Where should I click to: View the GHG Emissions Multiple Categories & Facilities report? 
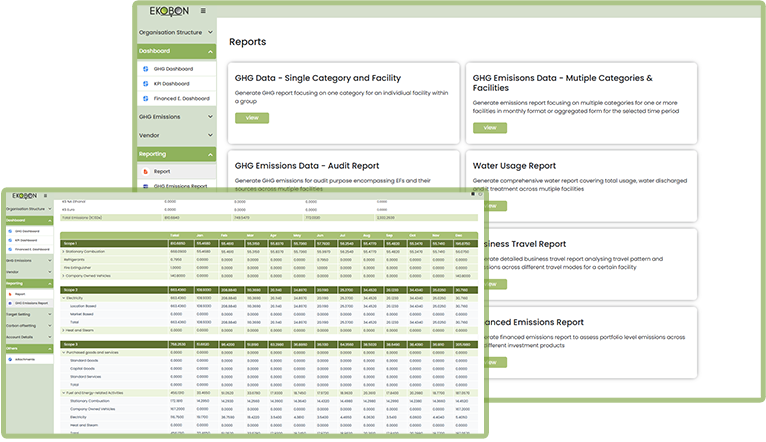[489, 127]
